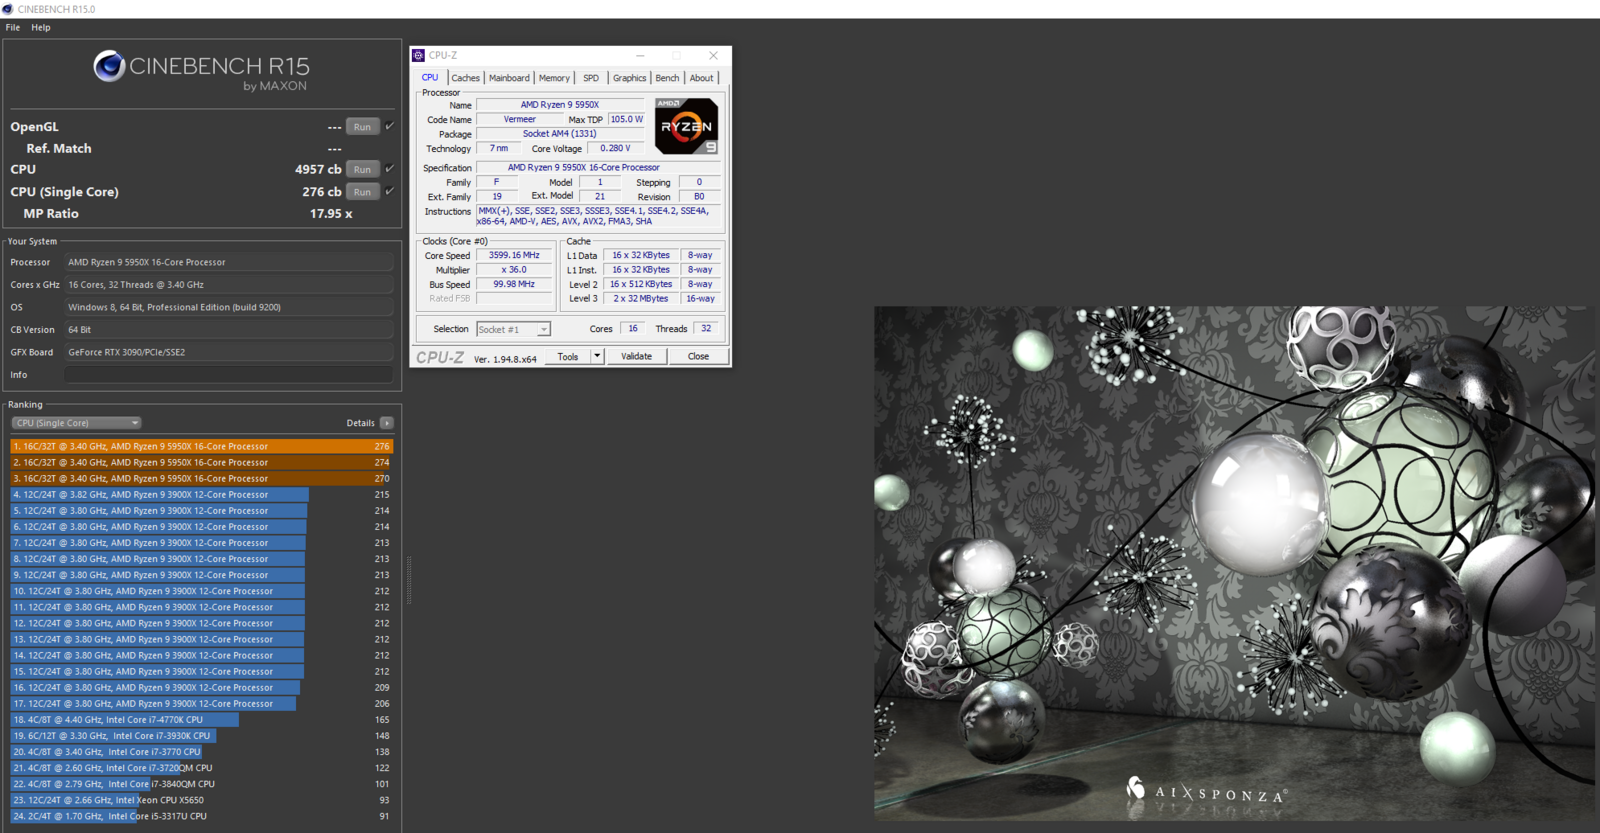Viewport: 1600px width, 833px height.
Task: Click the Threads value 32 in CPU-Z
Action: click(706, 328)
